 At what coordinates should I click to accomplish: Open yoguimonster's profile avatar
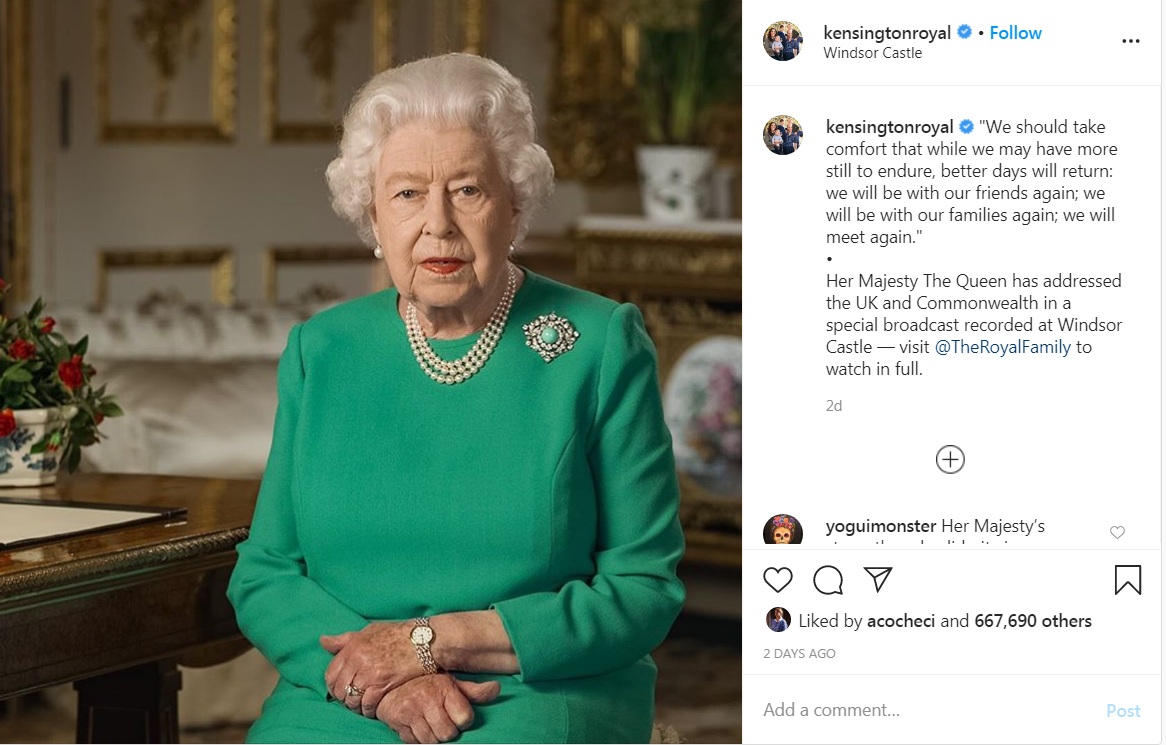(783, 531)
